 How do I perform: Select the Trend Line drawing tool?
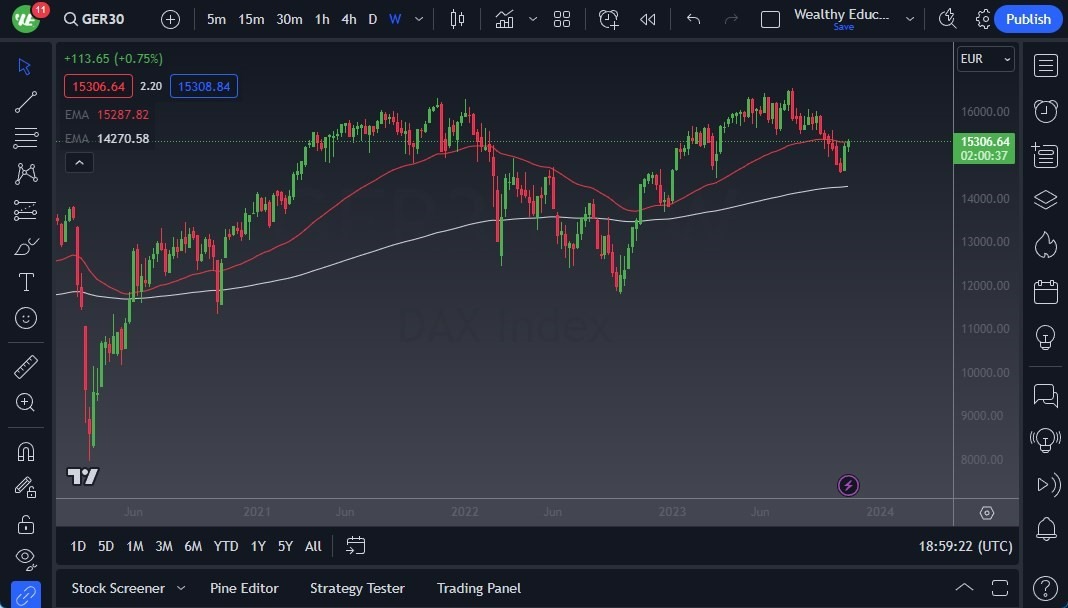tap(26, 101)
